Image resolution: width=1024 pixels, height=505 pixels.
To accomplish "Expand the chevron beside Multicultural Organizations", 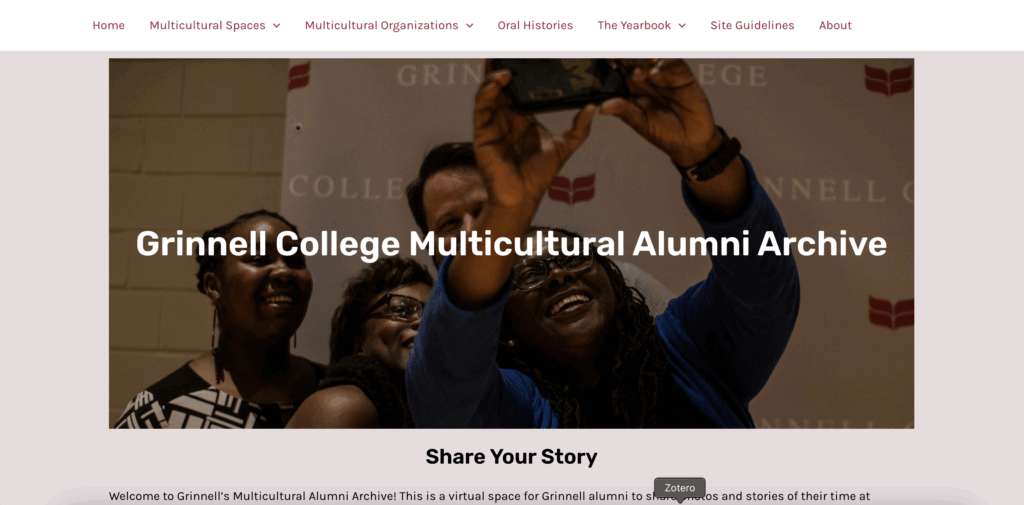I will click(469, 26).
